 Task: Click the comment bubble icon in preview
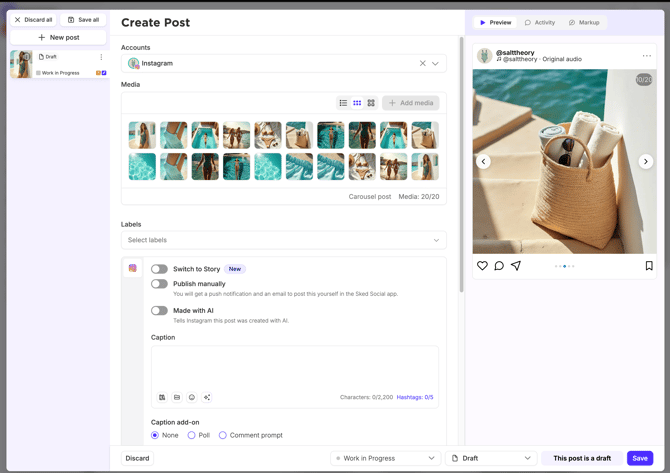(499, 266)
